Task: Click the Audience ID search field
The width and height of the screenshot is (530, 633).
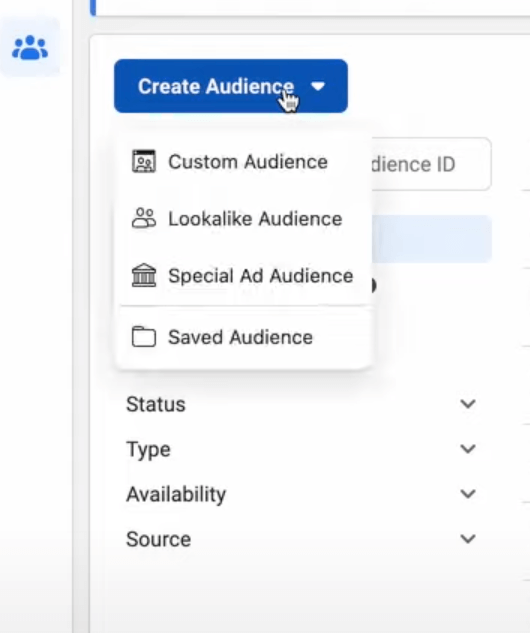Action: pyautogui.click(x=430, y=164)
